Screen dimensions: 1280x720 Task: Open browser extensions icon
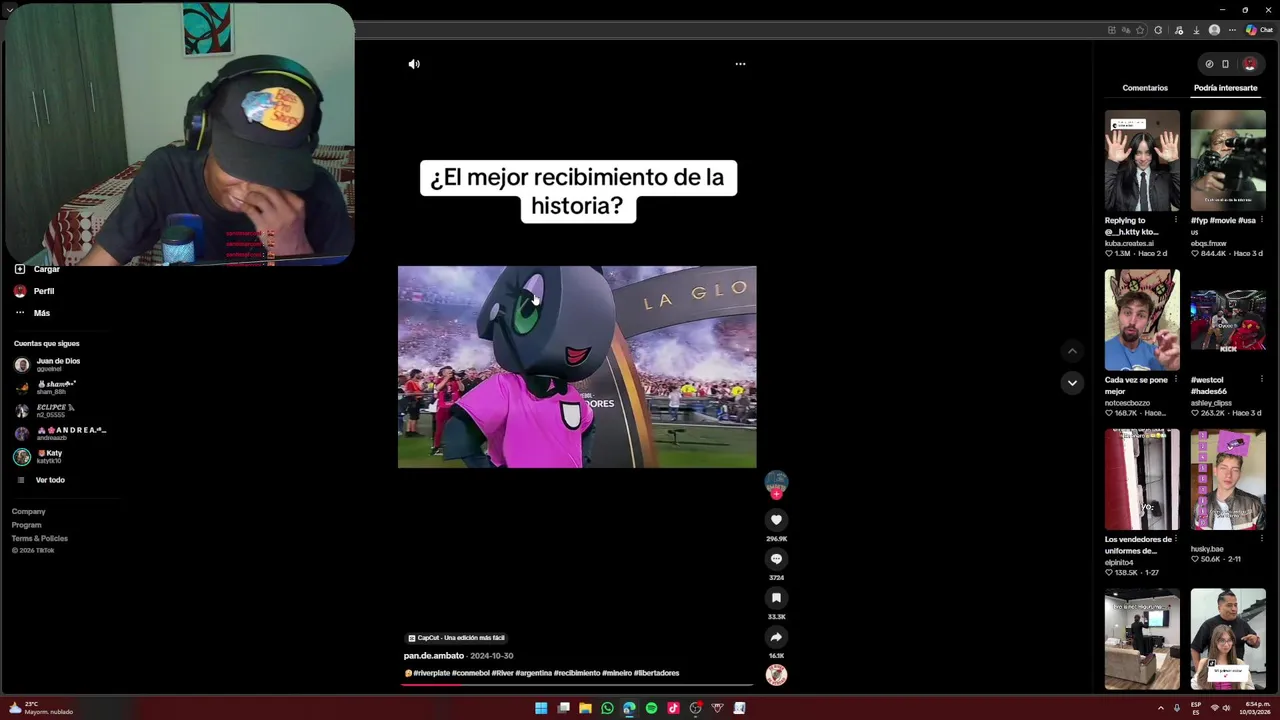coord(1158,30)
